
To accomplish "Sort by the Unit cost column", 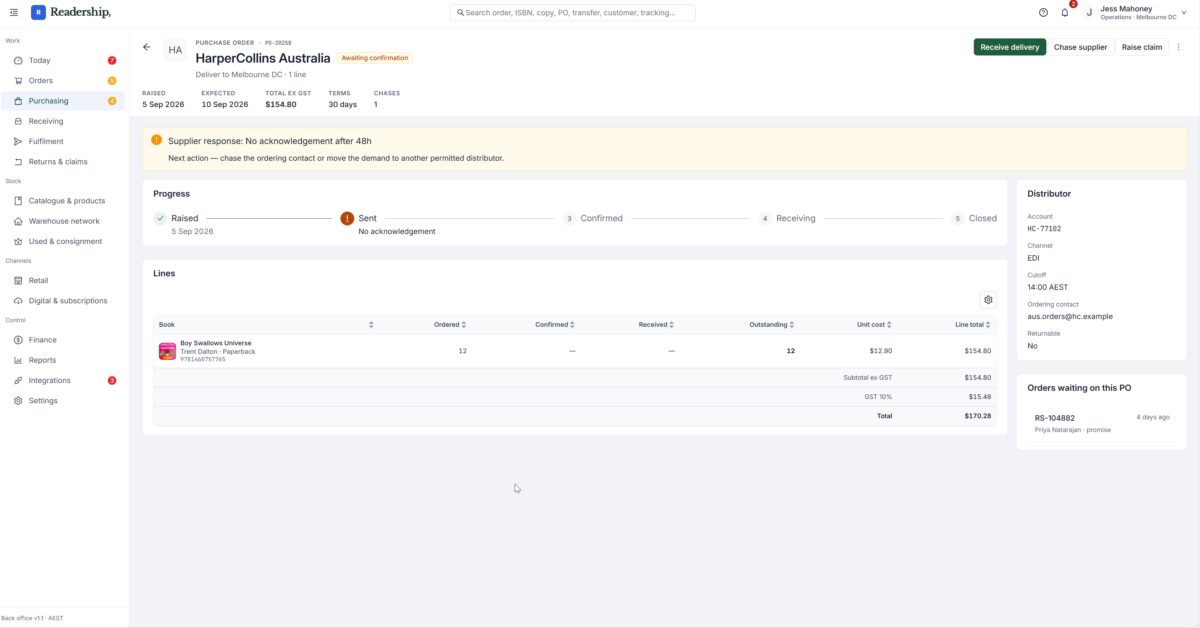I will coord(874,325).
